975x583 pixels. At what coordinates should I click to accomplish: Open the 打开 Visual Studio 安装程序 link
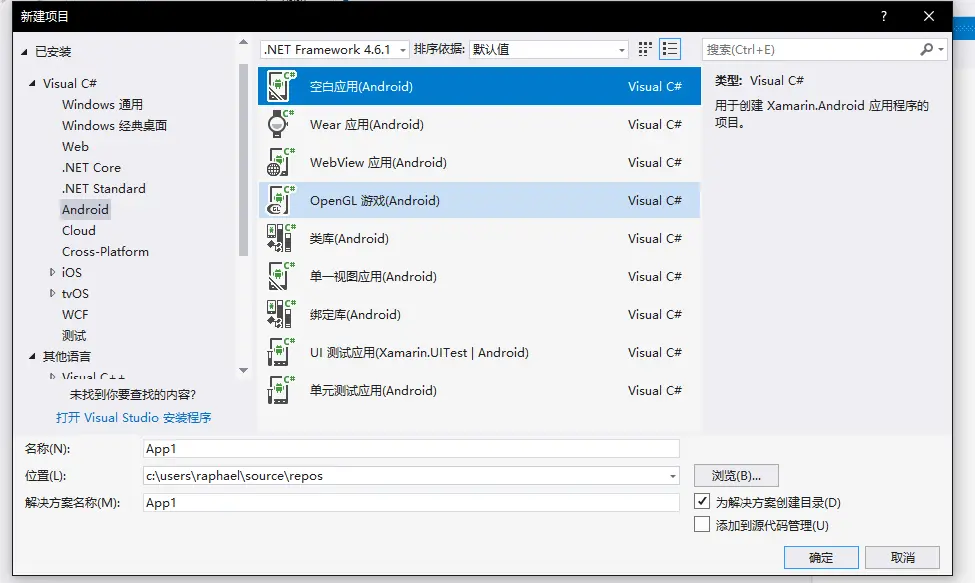pyautogui.click(x=134, y=418)
